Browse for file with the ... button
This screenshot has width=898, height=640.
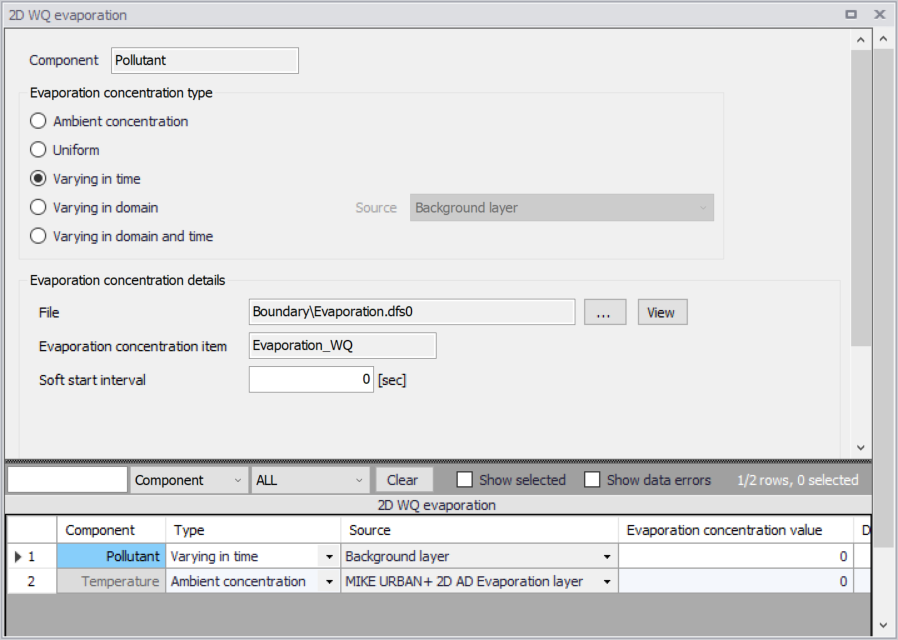[605, 312]
